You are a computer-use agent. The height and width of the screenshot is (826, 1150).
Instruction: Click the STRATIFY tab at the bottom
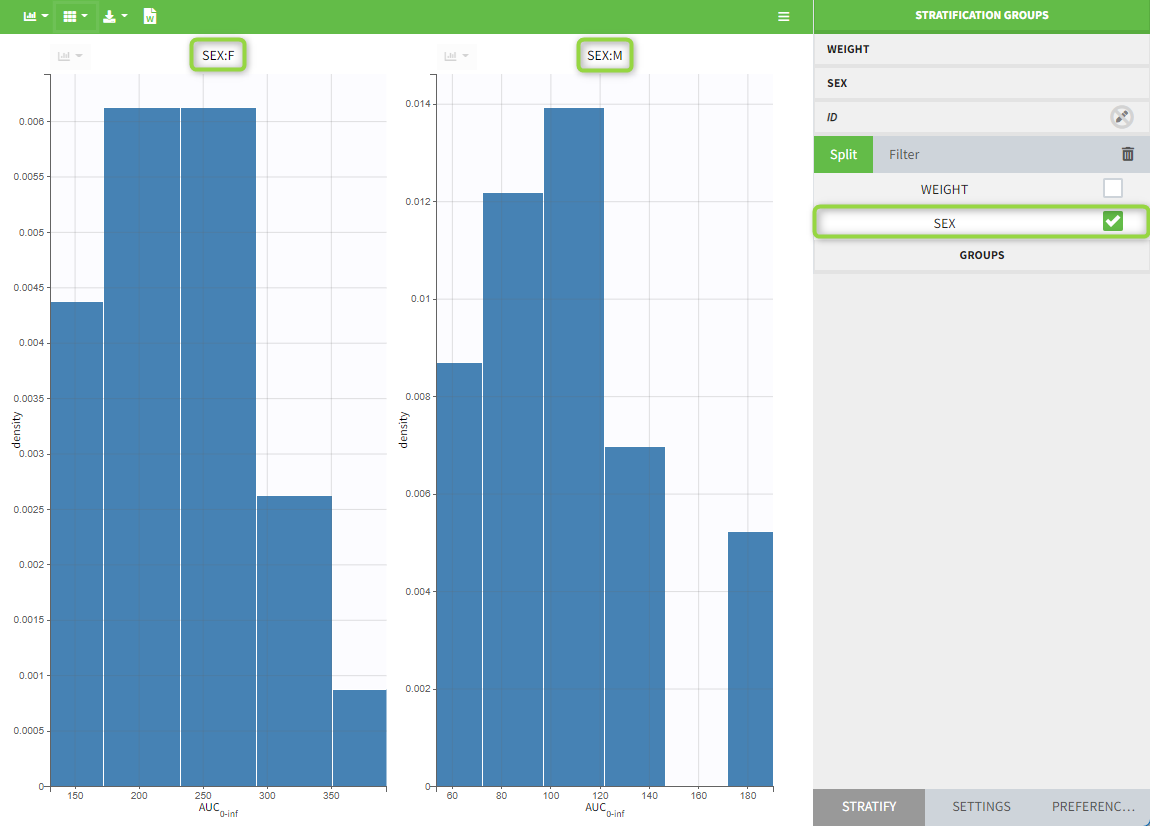868,806
